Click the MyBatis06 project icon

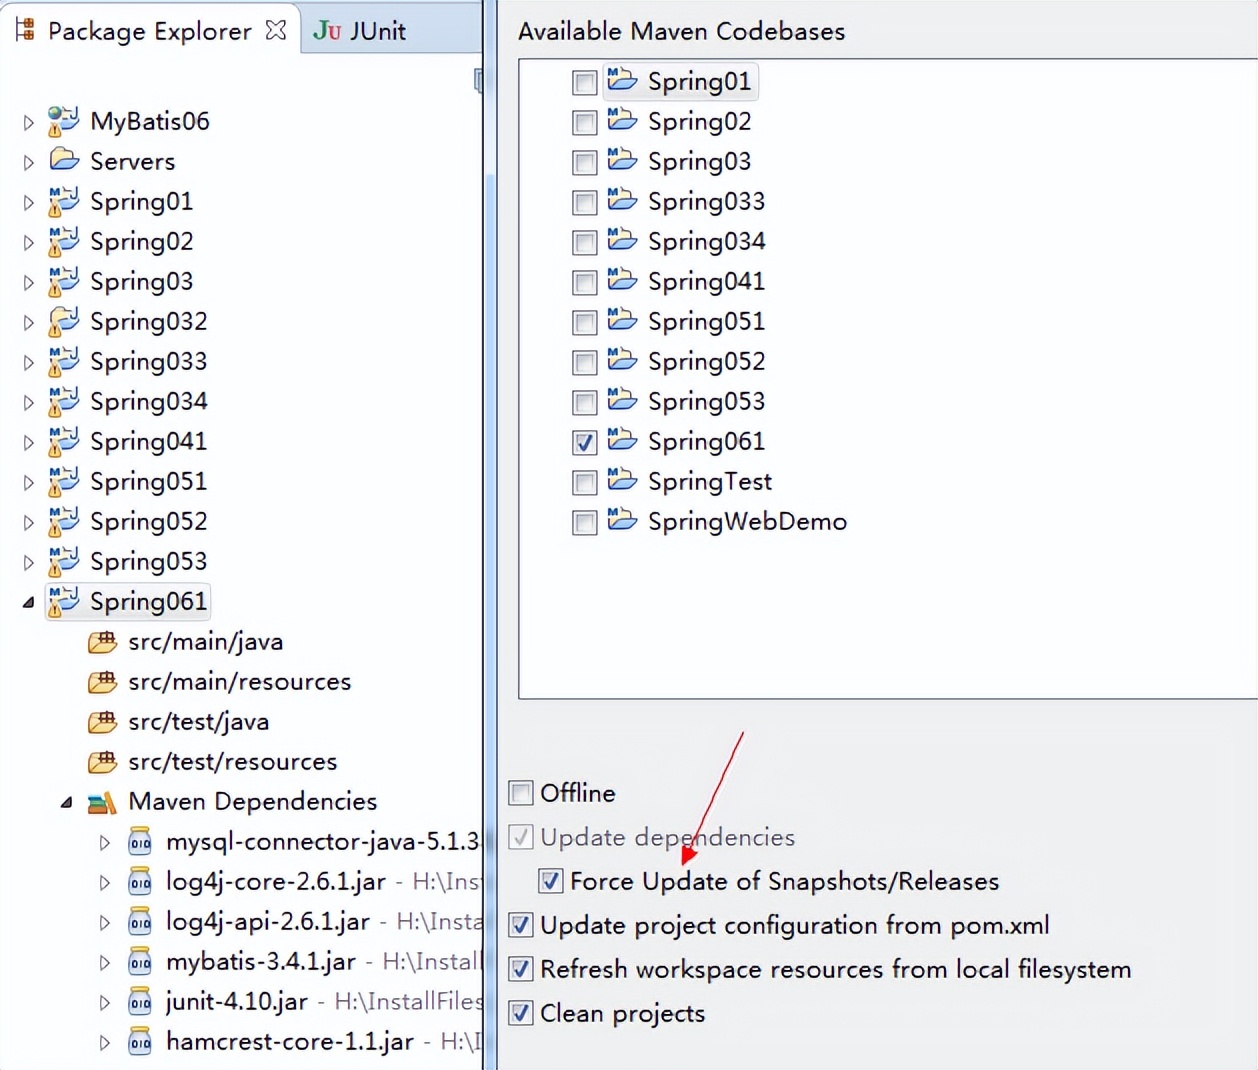pyautogui.click(x=63, y=121)
